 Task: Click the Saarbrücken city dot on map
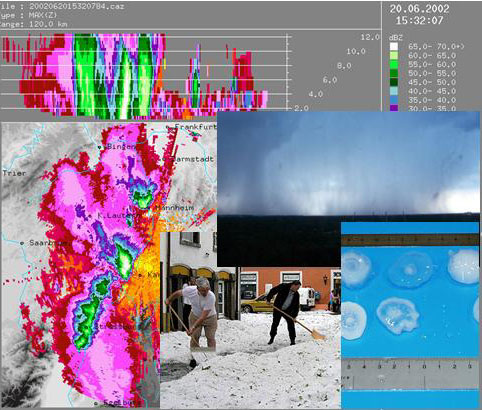[22, 243]
